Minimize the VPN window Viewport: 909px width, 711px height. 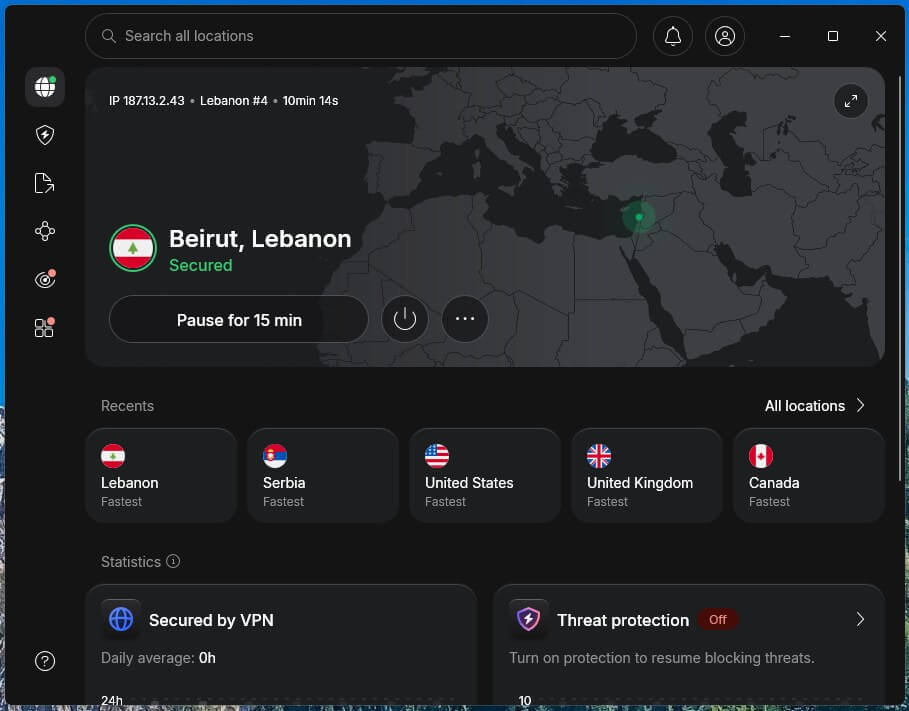[x=785, y=36]
